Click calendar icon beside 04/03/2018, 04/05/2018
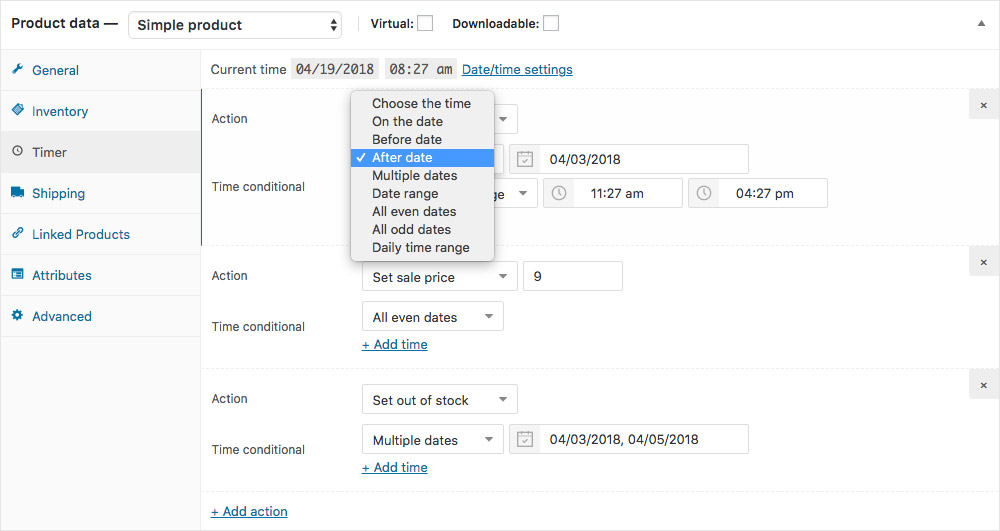This screenshot has height=531, width=1000. pos(525,440)
